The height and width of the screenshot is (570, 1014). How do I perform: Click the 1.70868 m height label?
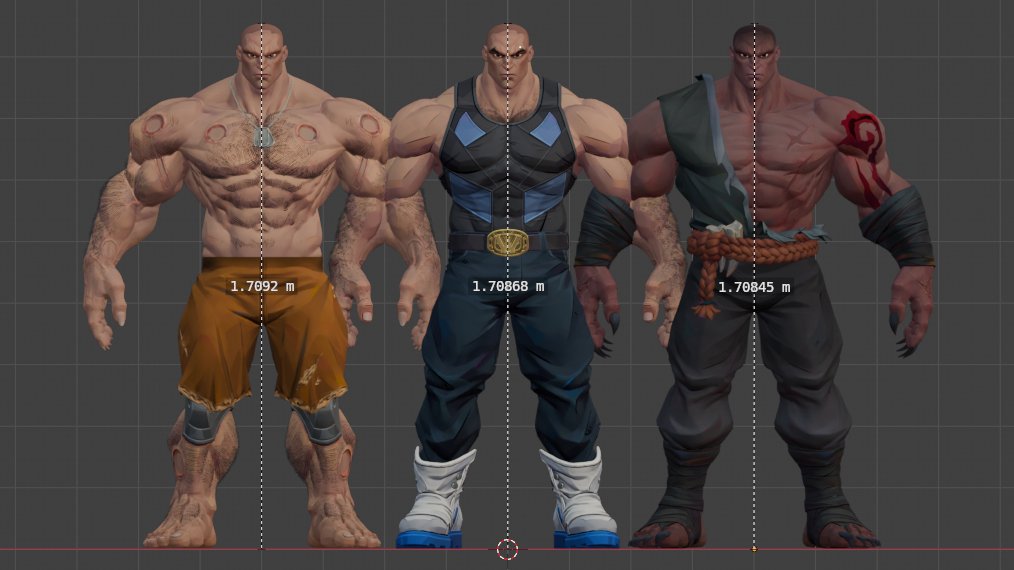point(508,286)
